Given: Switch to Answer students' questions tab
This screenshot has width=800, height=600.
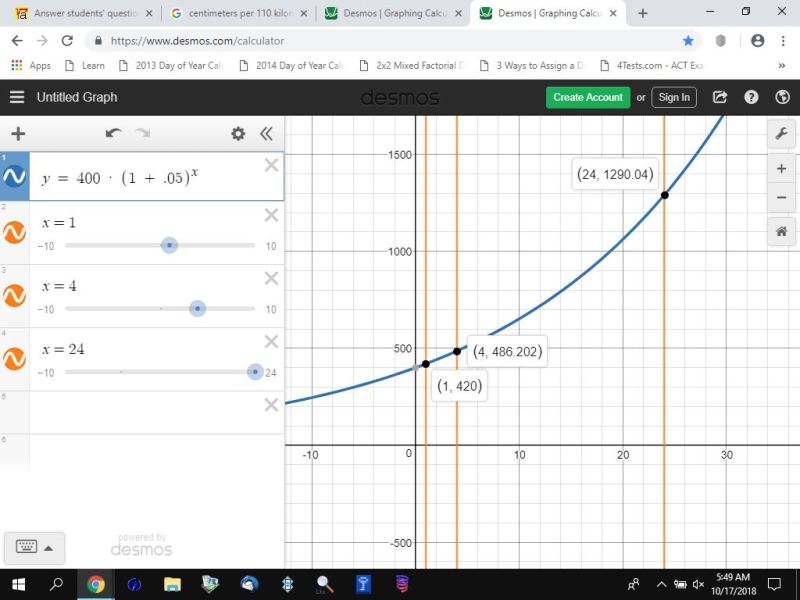Looking at the screenshot, I should tap(86, 13).
